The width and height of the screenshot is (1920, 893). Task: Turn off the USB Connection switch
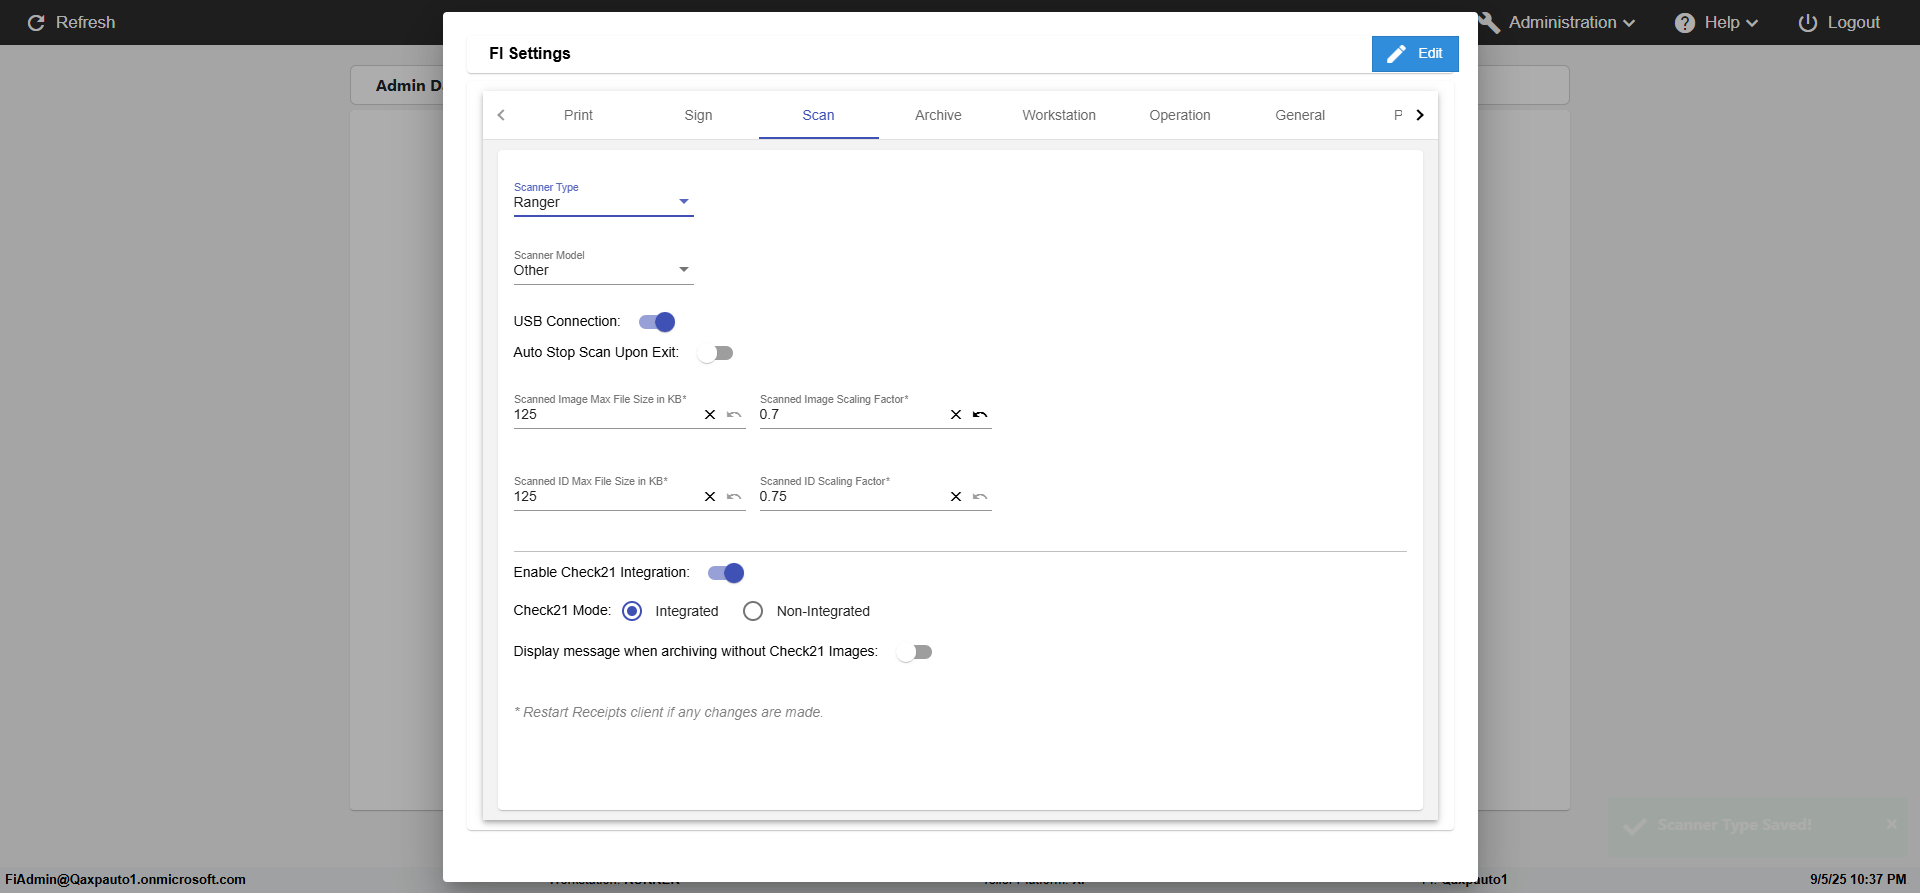(657, 322)
